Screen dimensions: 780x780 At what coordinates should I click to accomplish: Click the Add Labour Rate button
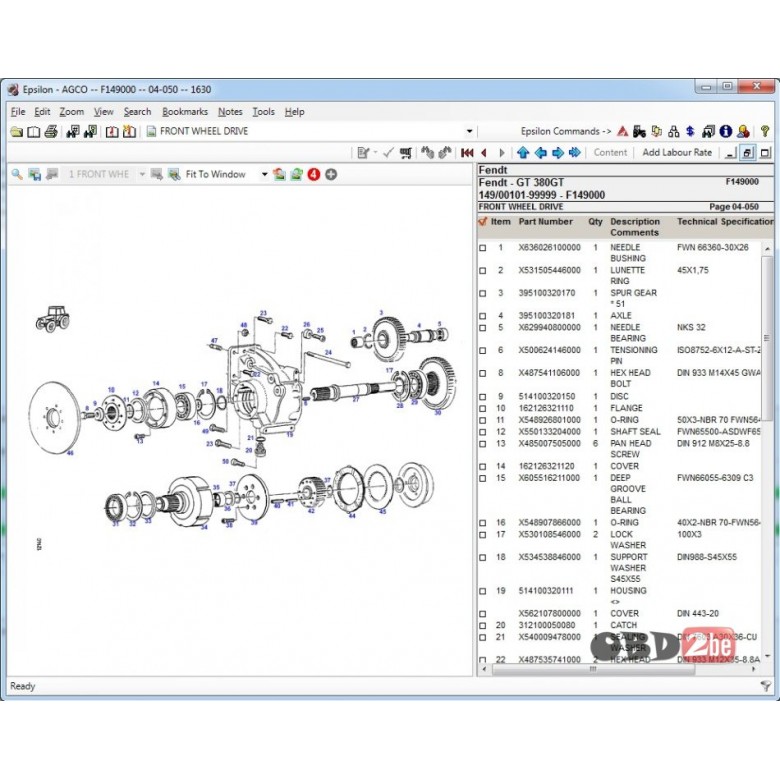[677, 153]
